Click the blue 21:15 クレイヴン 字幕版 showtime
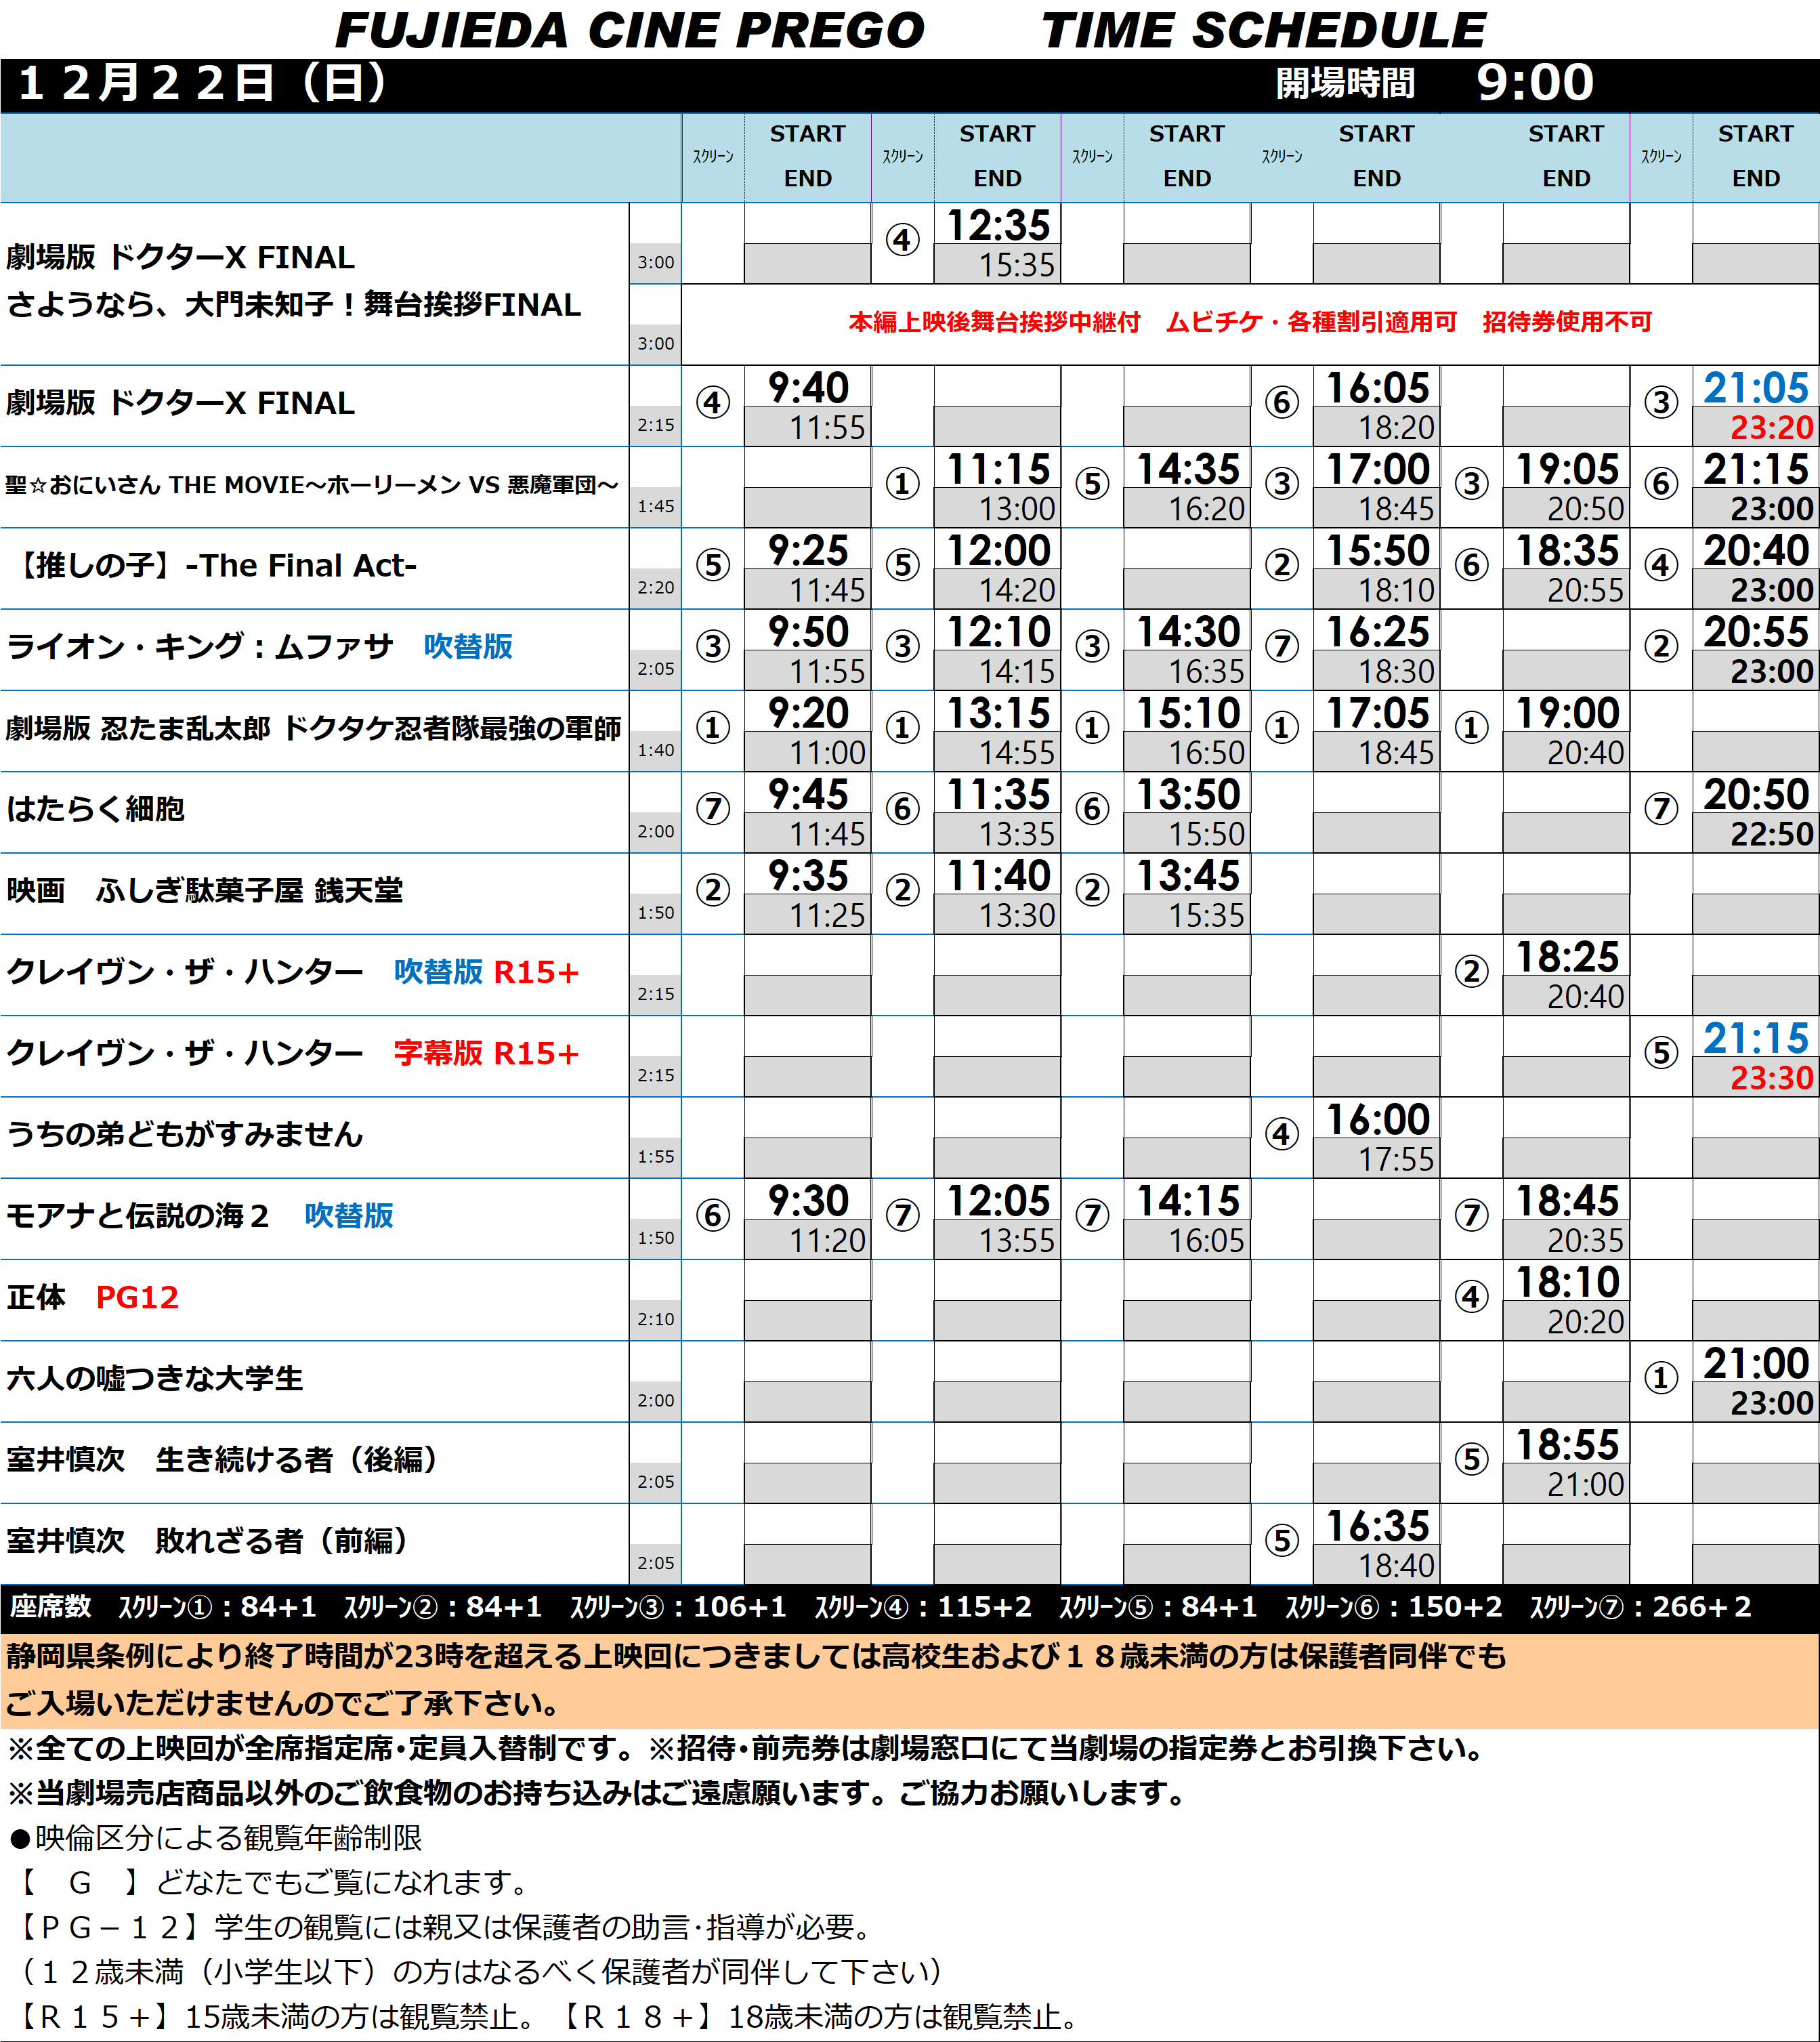 [1756, 1038]
